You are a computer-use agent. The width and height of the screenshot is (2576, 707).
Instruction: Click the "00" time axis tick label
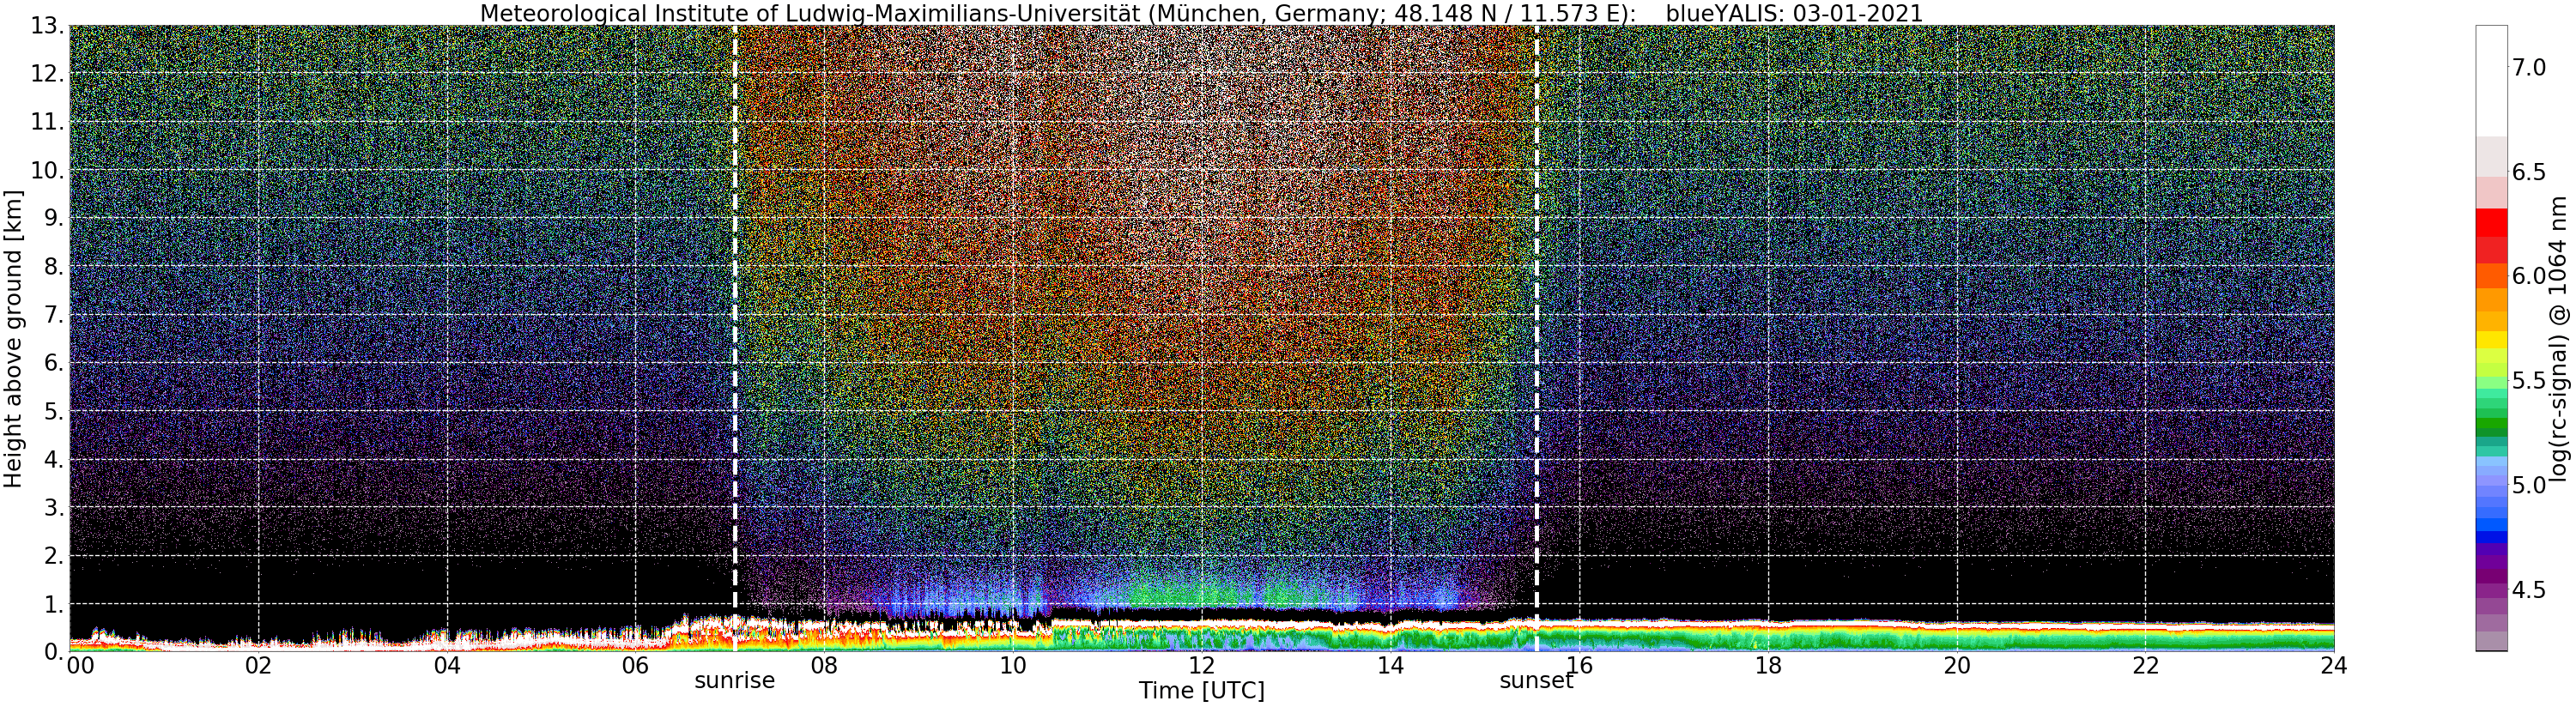coord(80,665)
